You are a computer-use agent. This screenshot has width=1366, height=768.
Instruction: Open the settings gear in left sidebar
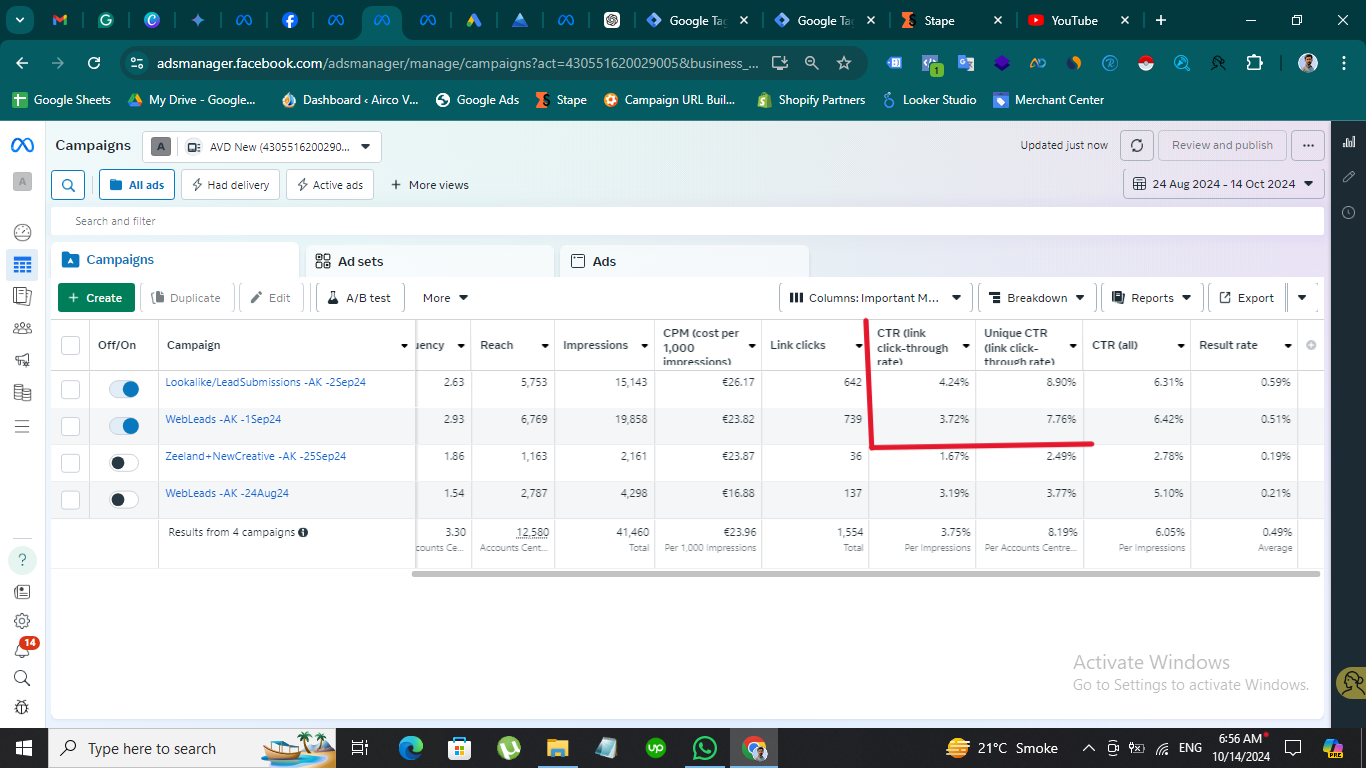22,621
